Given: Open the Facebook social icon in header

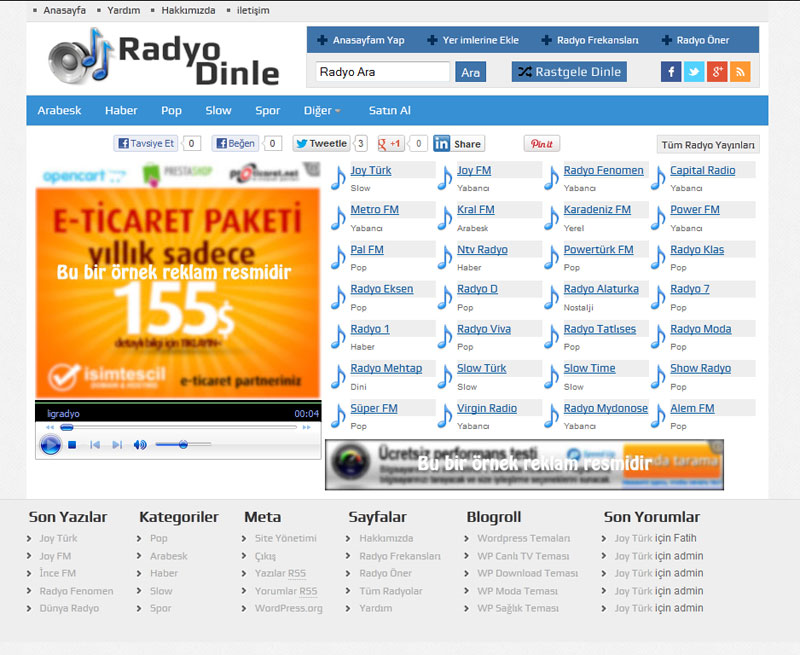Looking at the screenshot, I should 671,72.
